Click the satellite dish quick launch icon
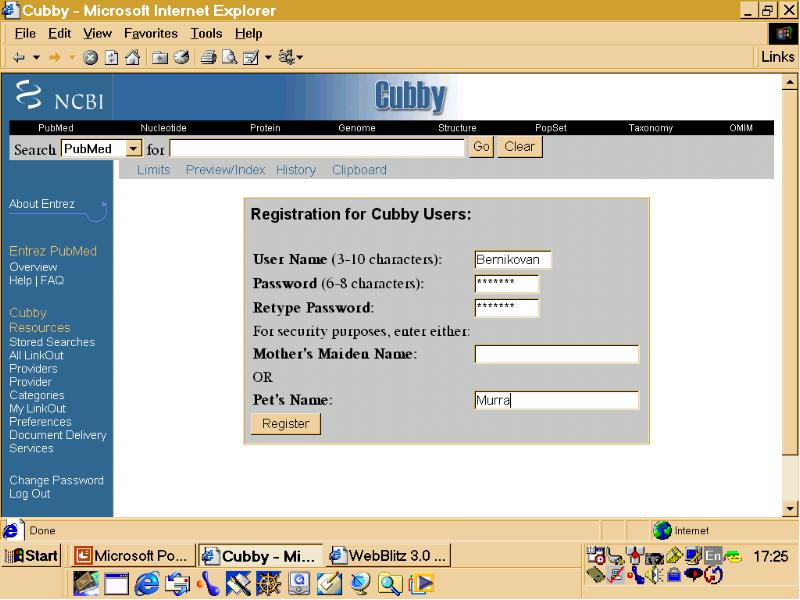Viewport: 800px width, 600px height. [360, 584]
